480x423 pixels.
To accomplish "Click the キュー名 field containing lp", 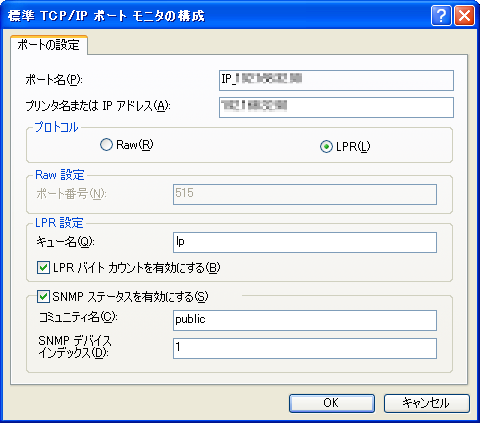I will coord(305,242).
